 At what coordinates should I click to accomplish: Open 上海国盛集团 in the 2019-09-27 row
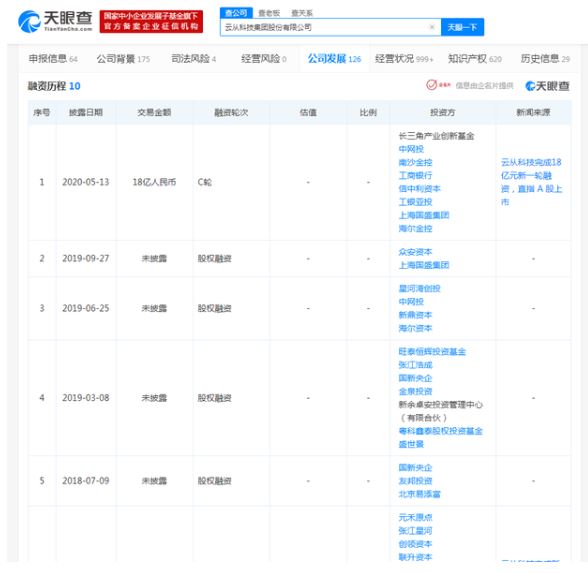[424, 265]
